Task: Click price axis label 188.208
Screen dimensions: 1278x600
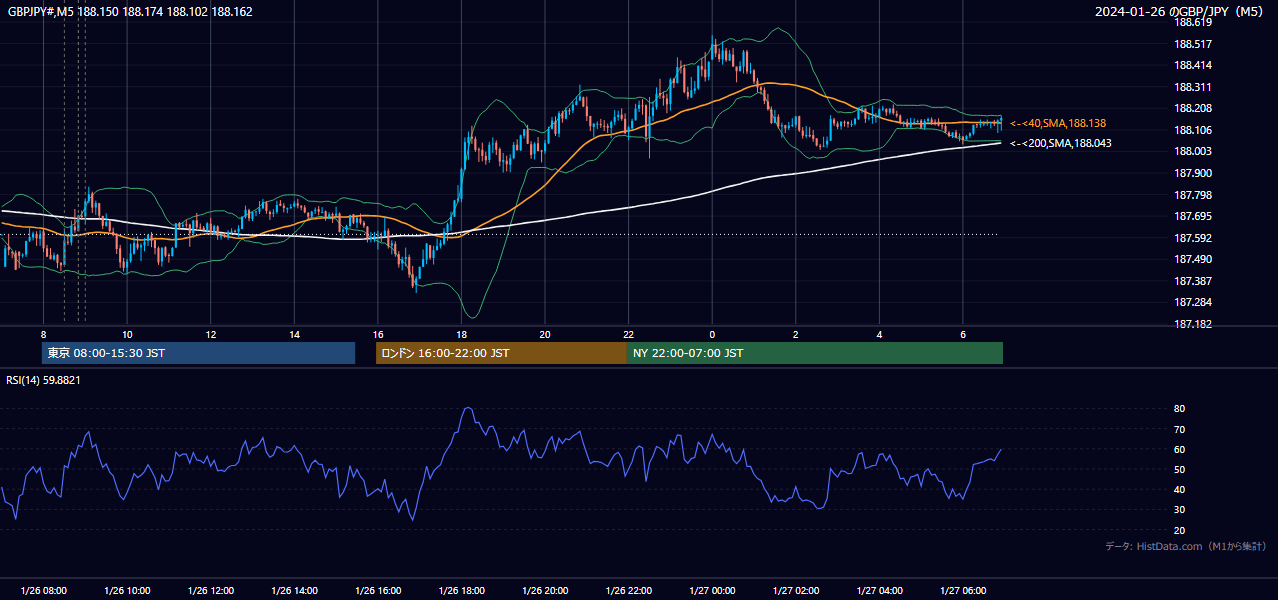Action: coord(1192,108)
